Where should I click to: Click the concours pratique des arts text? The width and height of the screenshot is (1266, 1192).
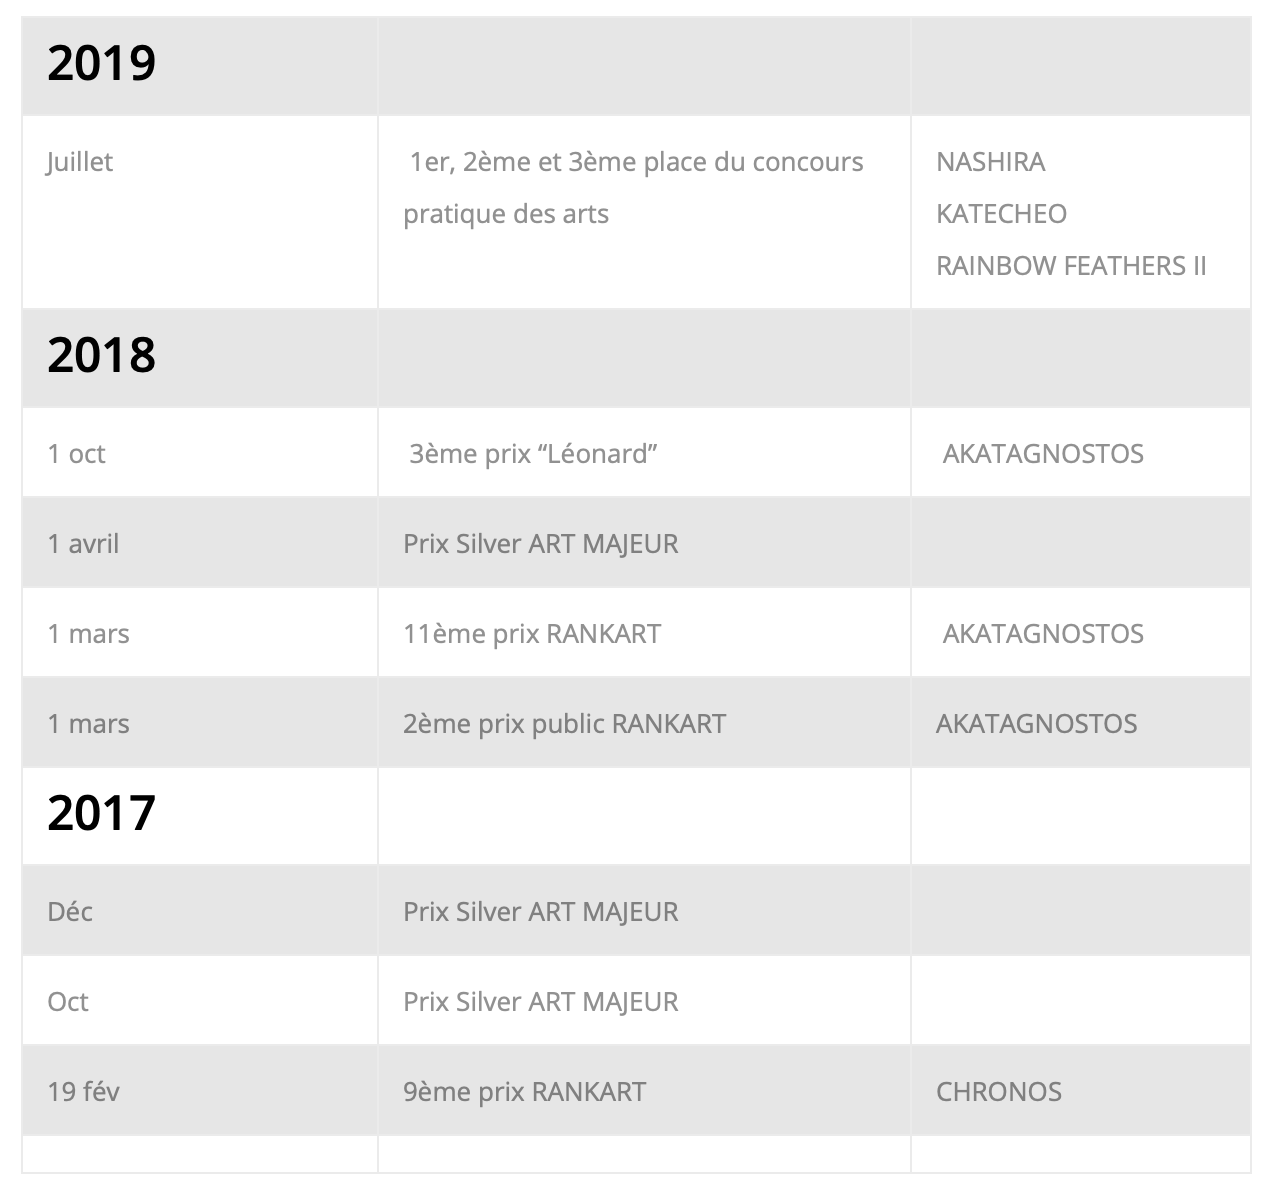click(x=633, y=188)
